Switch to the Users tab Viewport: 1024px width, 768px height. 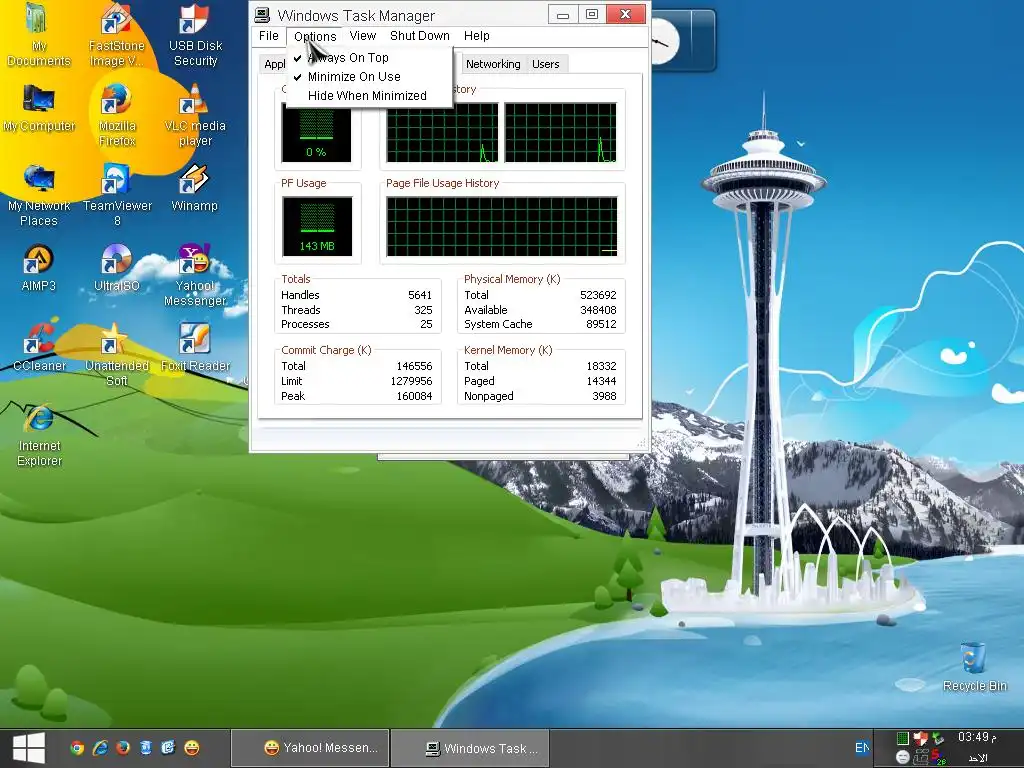[x=545, y=64]
